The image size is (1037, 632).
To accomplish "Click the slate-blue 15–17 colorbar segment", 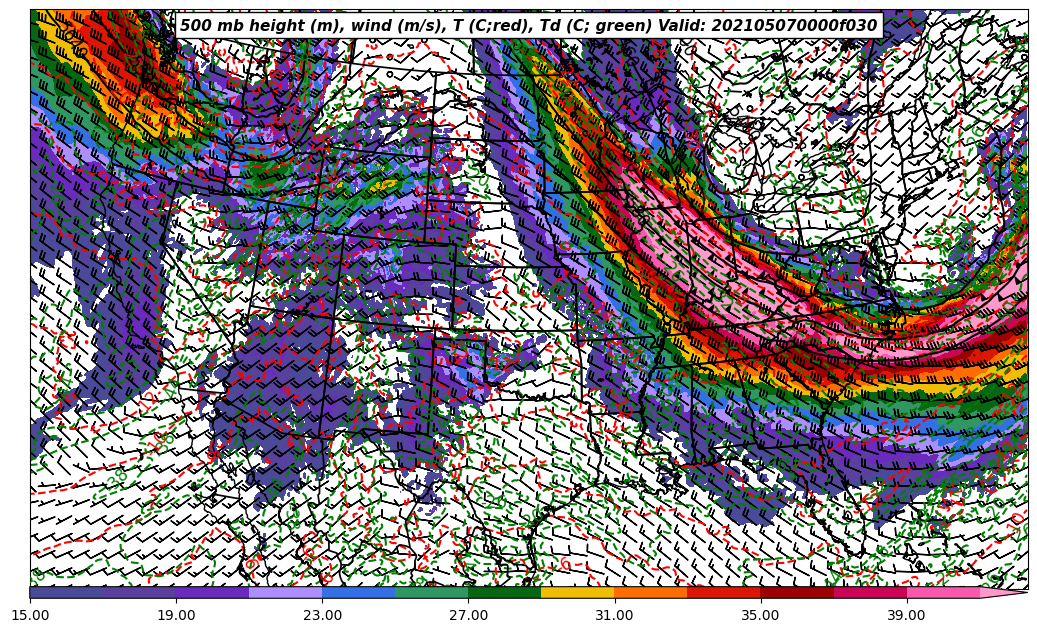I will (66, 592).
